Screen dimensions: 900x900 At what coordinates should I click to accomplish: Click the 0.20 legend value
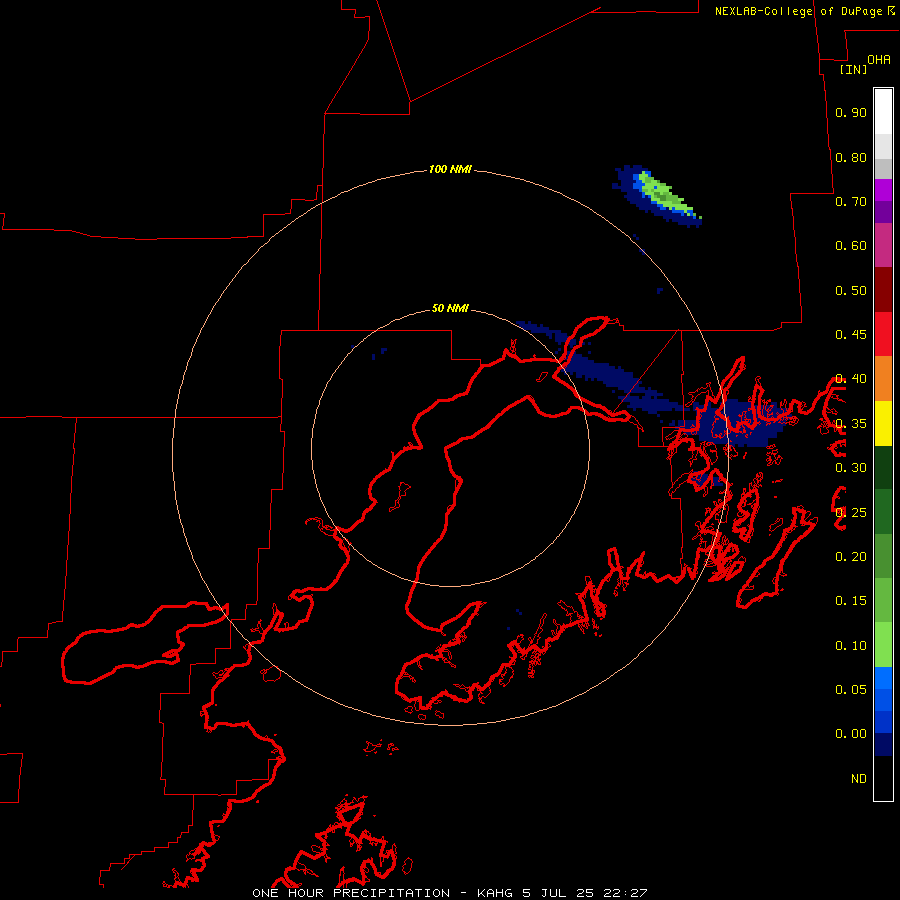coord(851,557)
